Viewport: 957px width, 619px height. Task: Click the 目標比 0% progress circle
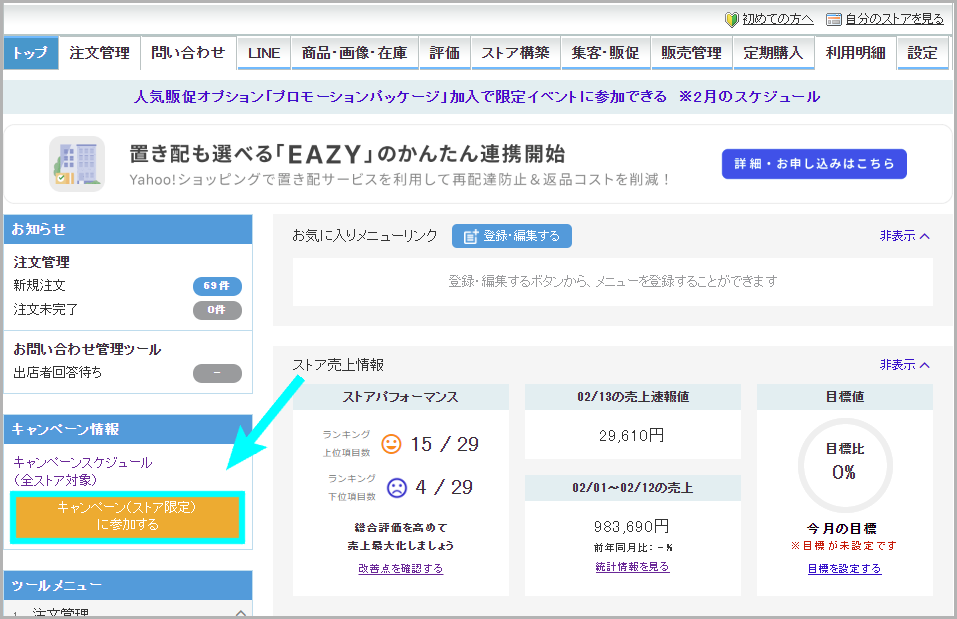845,465
